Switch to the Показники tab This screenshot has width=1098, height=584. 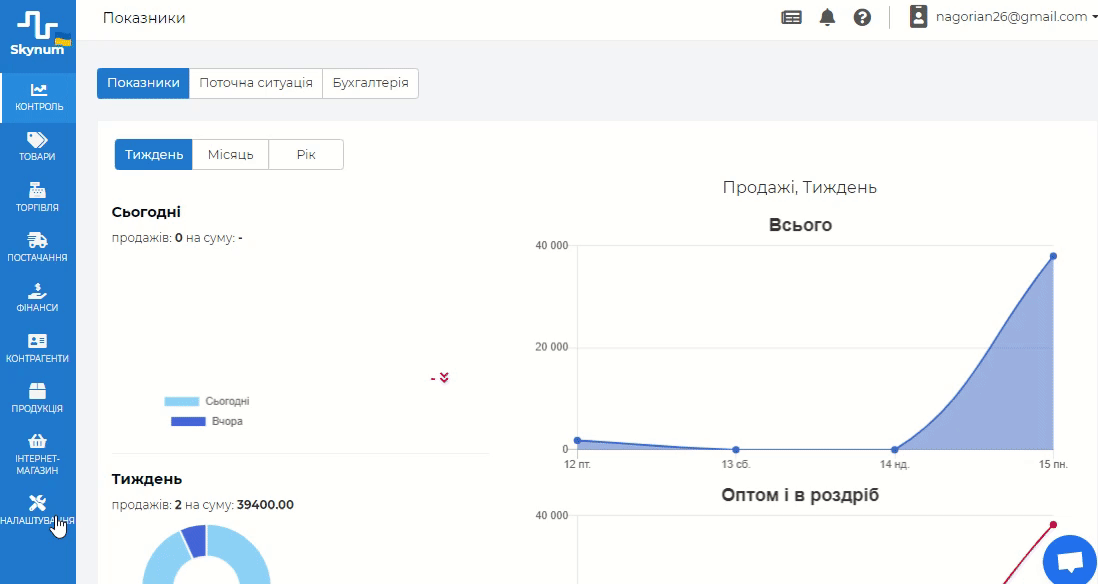click(143, 83)
